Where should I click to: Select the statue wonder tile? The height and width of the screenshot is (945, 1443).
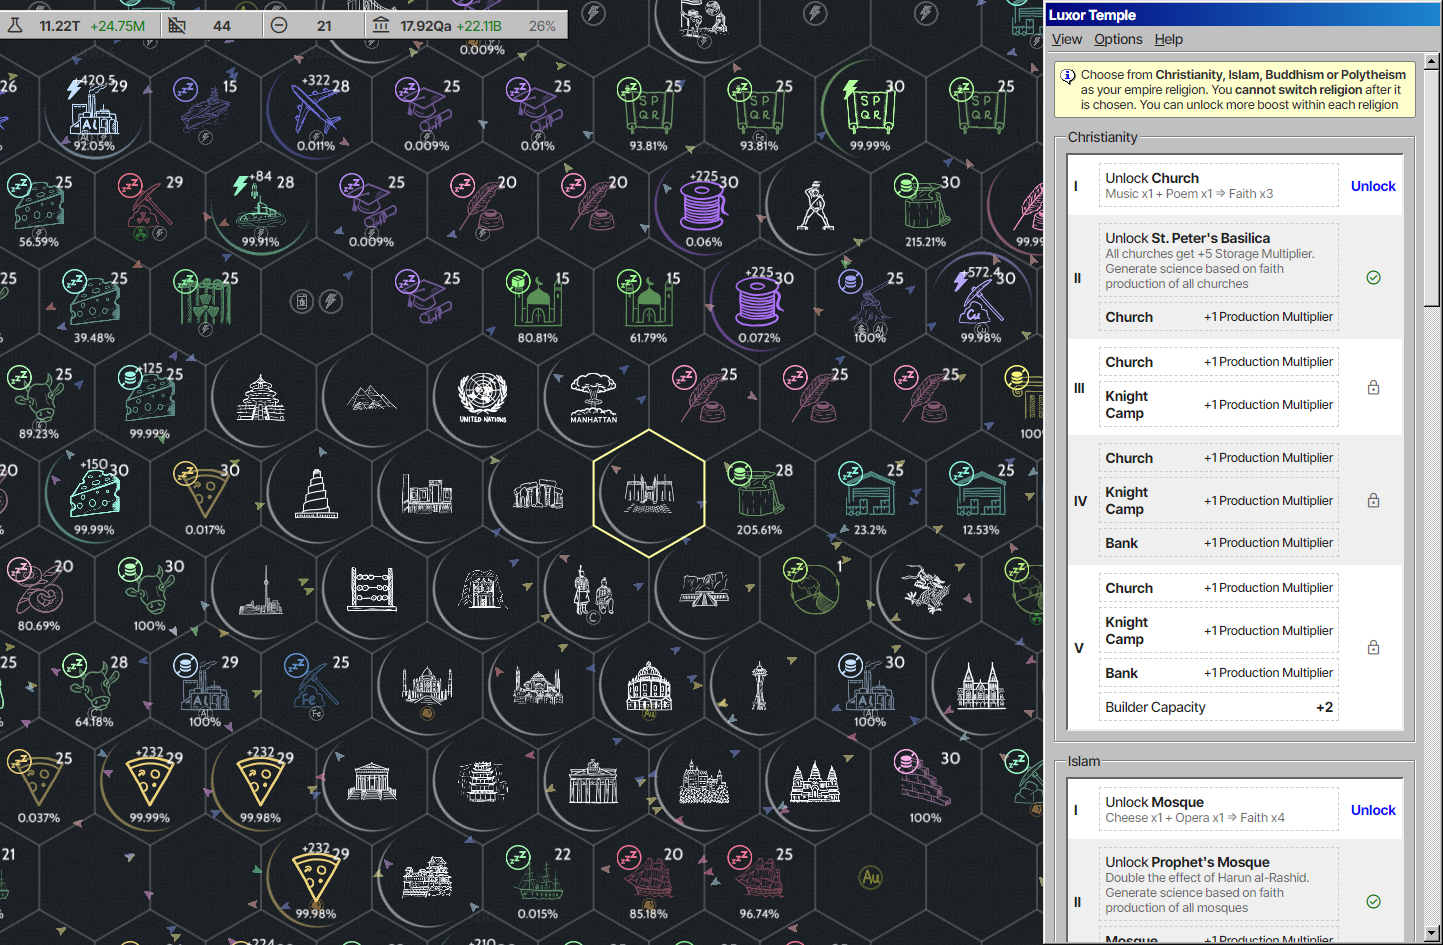(815, 205)
